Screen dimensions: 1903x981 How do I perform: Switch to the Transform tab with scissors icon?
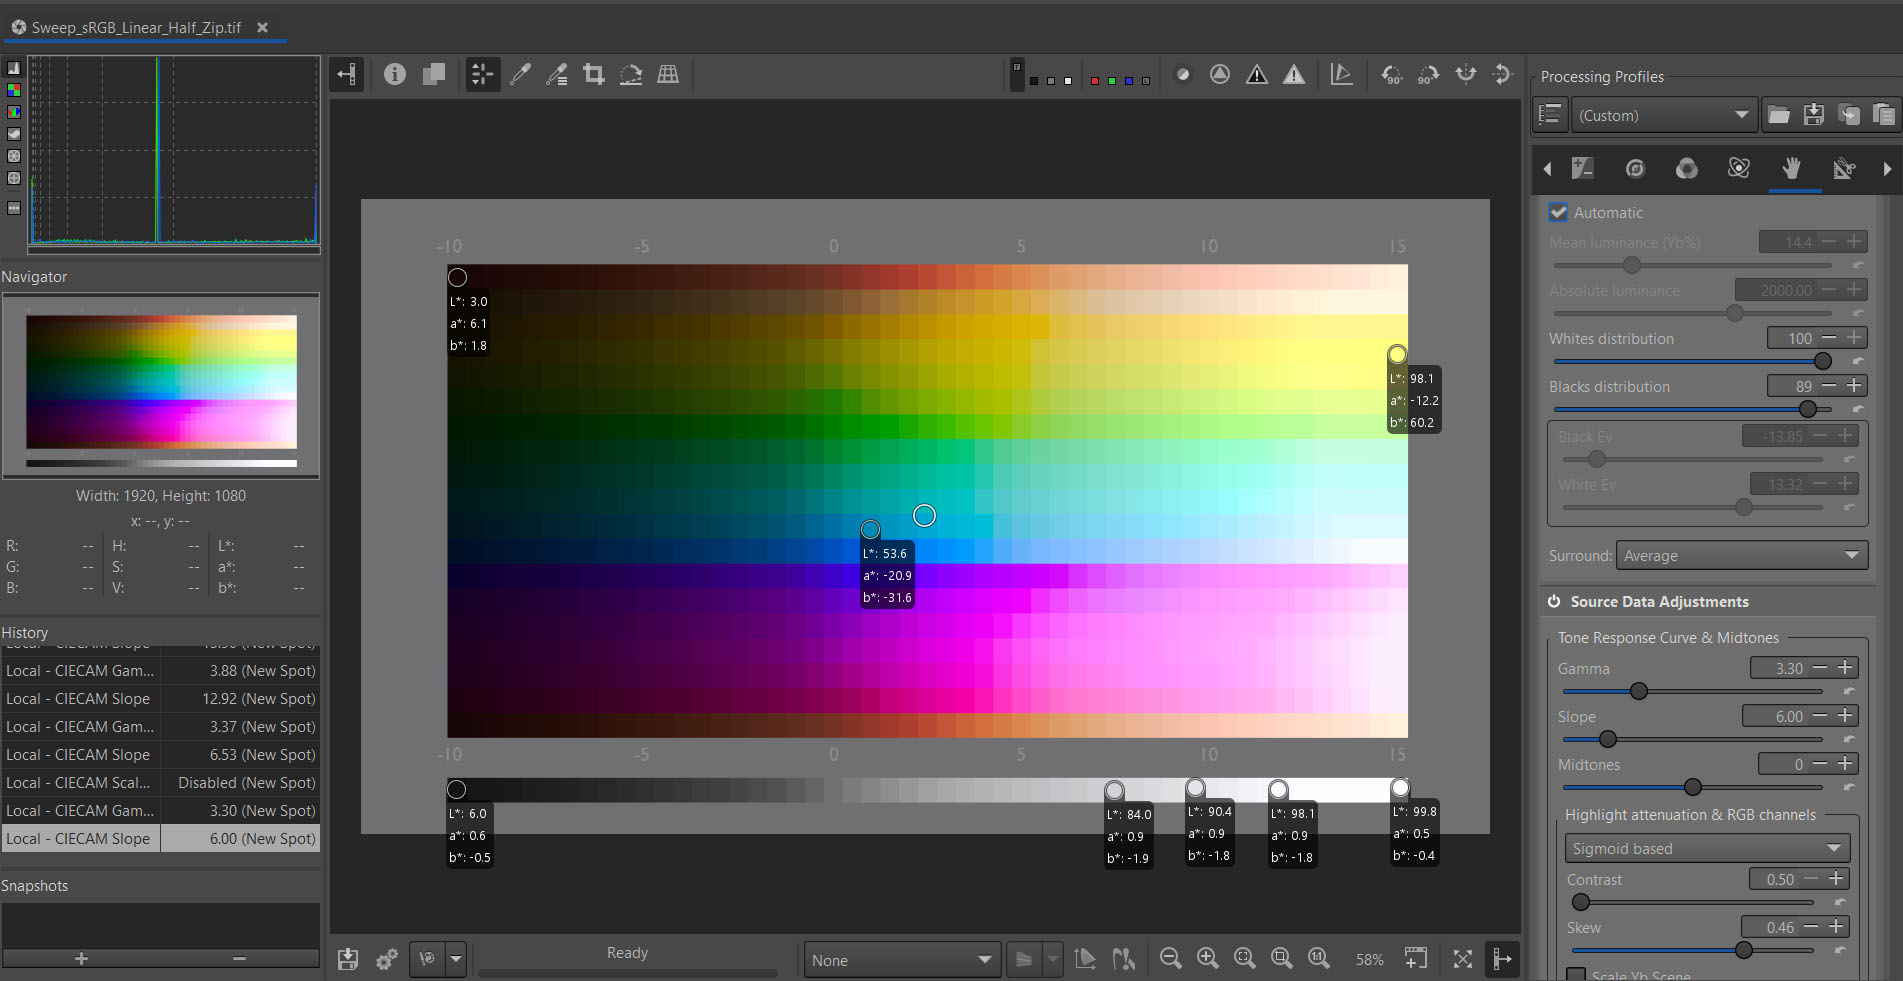(x=1844, y=169)
